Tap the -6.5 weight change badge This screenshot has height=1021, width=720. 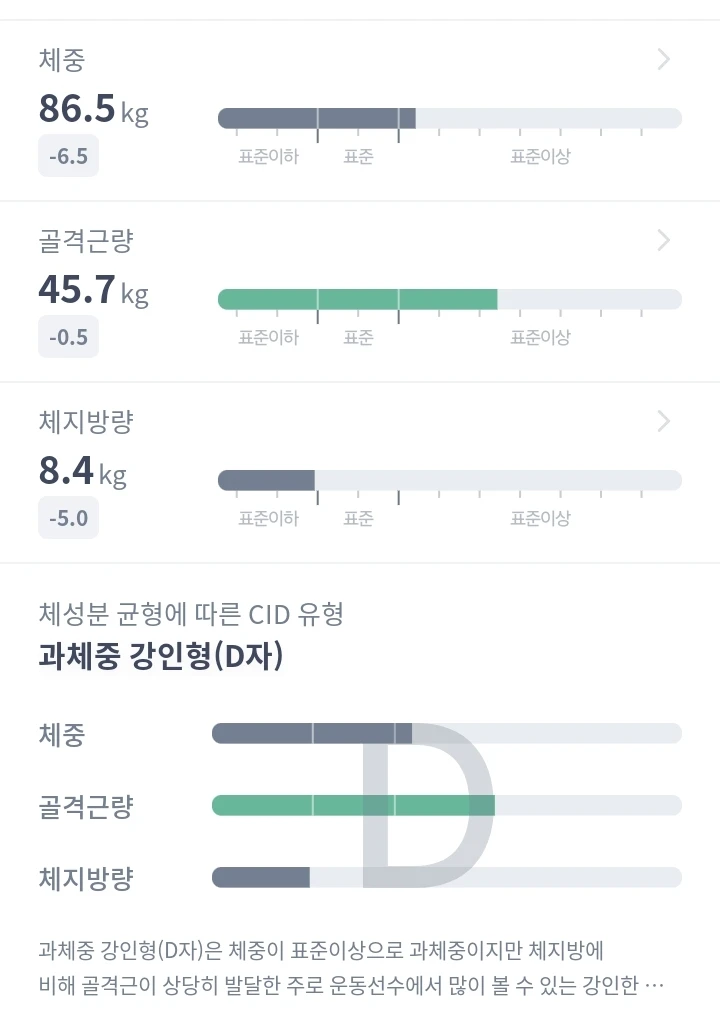click(x=68, y=156)
